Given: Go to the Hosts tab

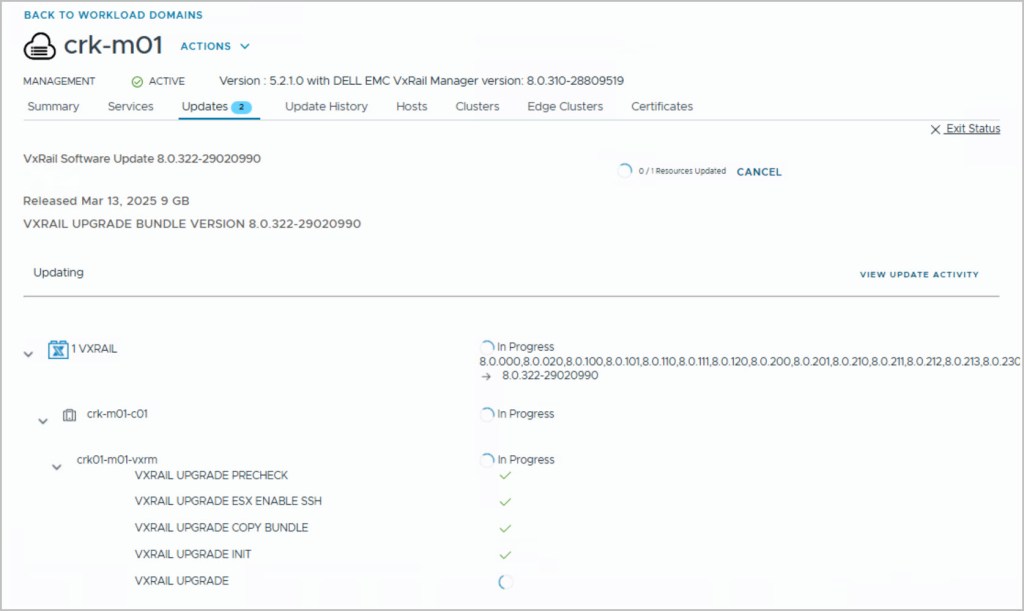Looking at the screenshot, I should point(411,106).
